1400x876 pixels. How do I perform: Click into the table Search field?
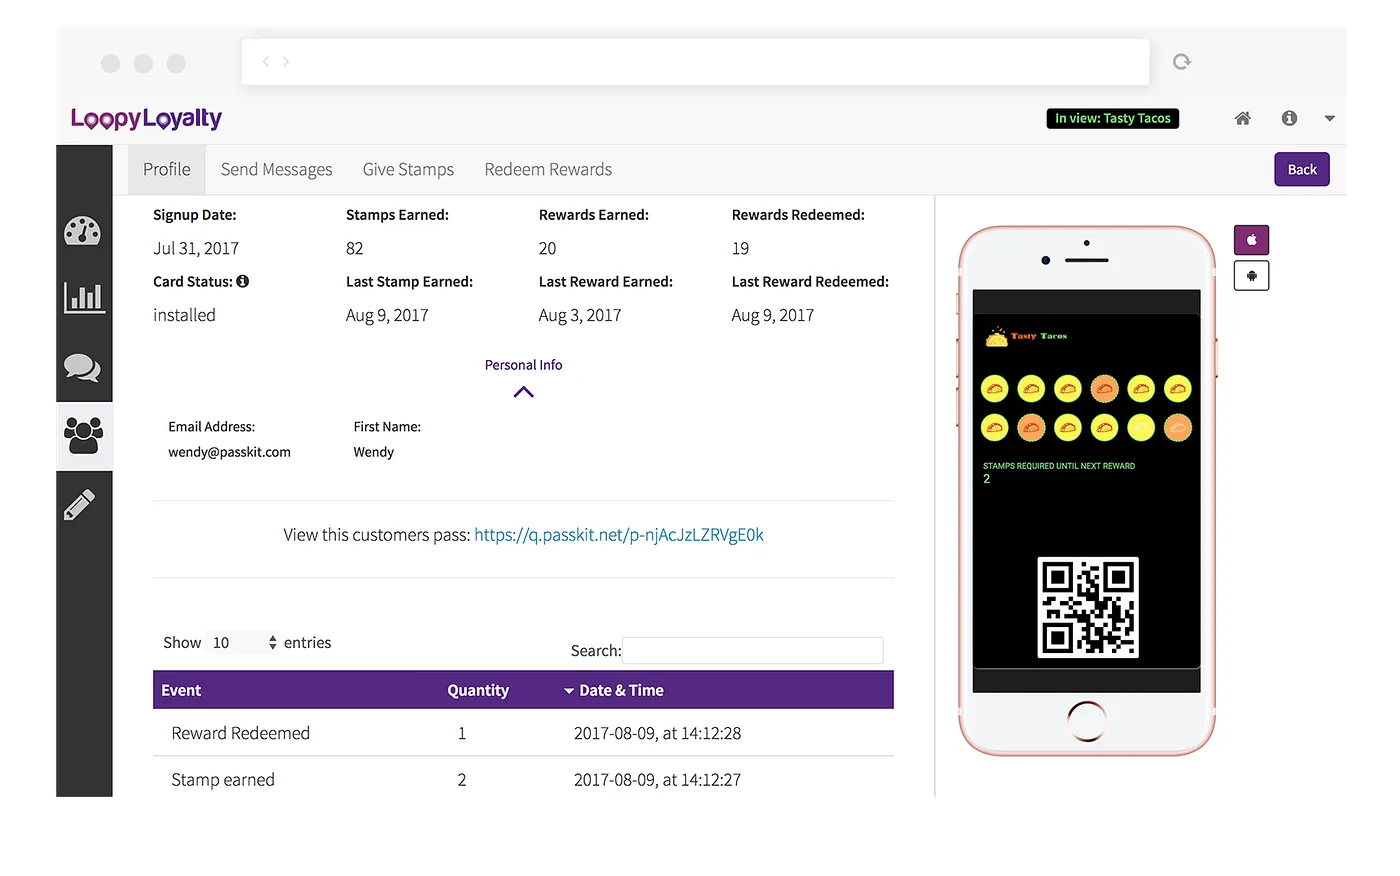pos(753,651)
